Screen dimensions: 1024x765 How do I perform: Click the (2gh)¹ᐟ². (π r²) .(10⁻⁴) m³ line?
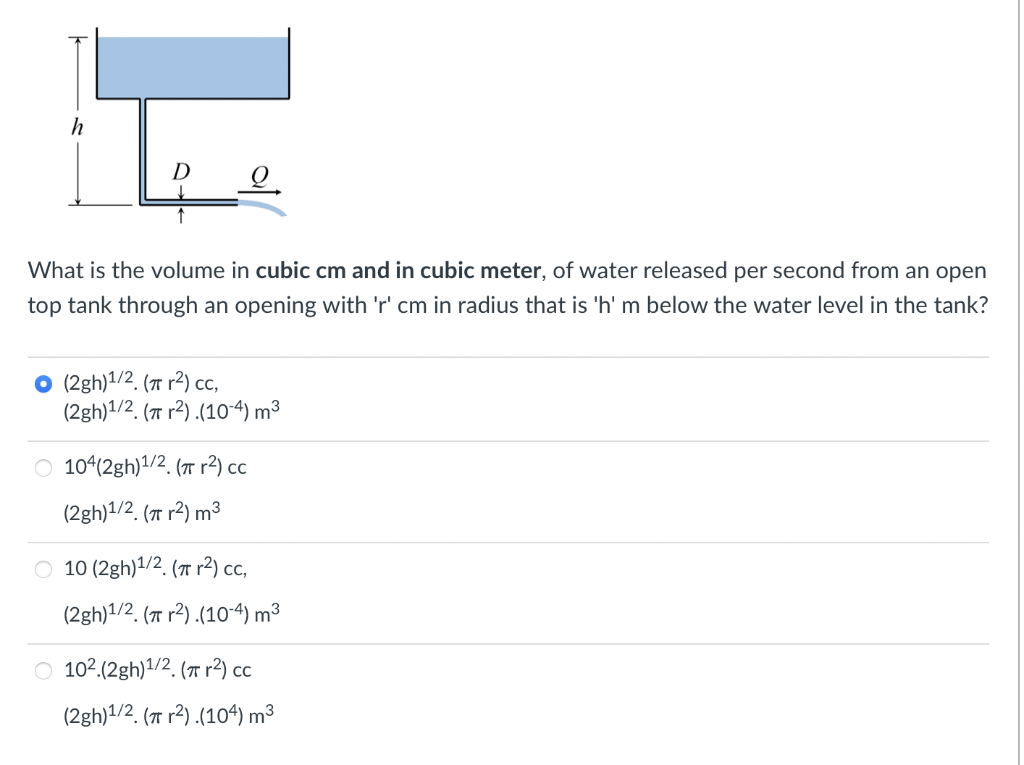click(170, 409)
